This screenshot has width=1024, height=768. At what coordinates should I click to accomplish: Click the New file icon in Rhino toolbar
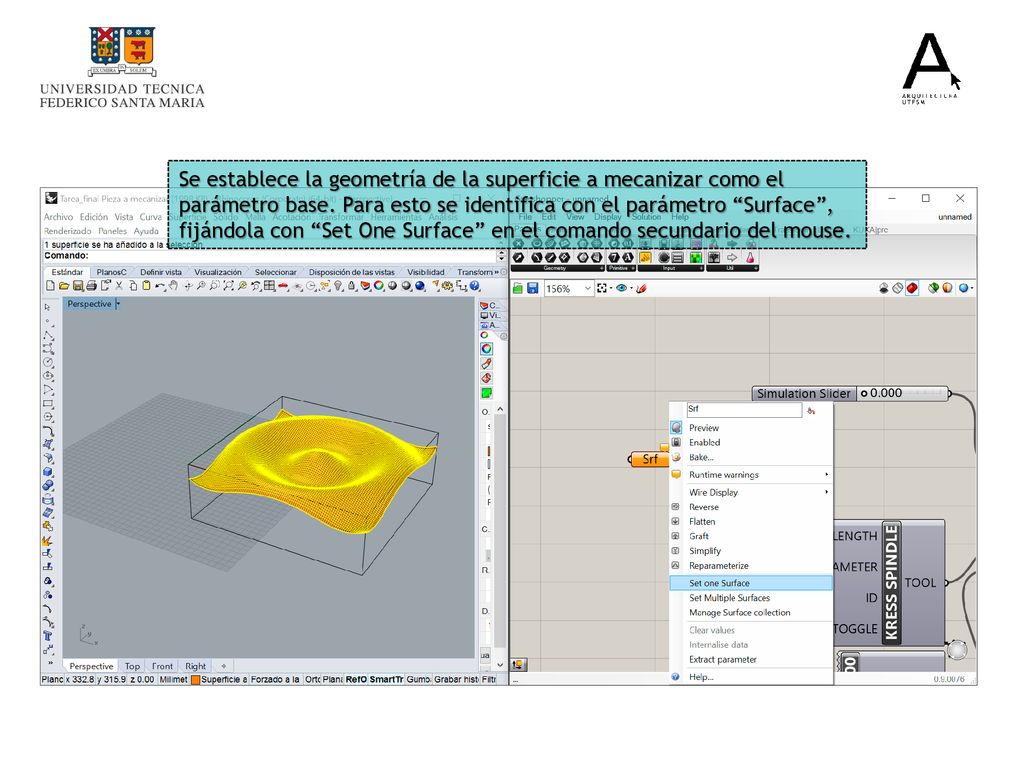(50, 285)
